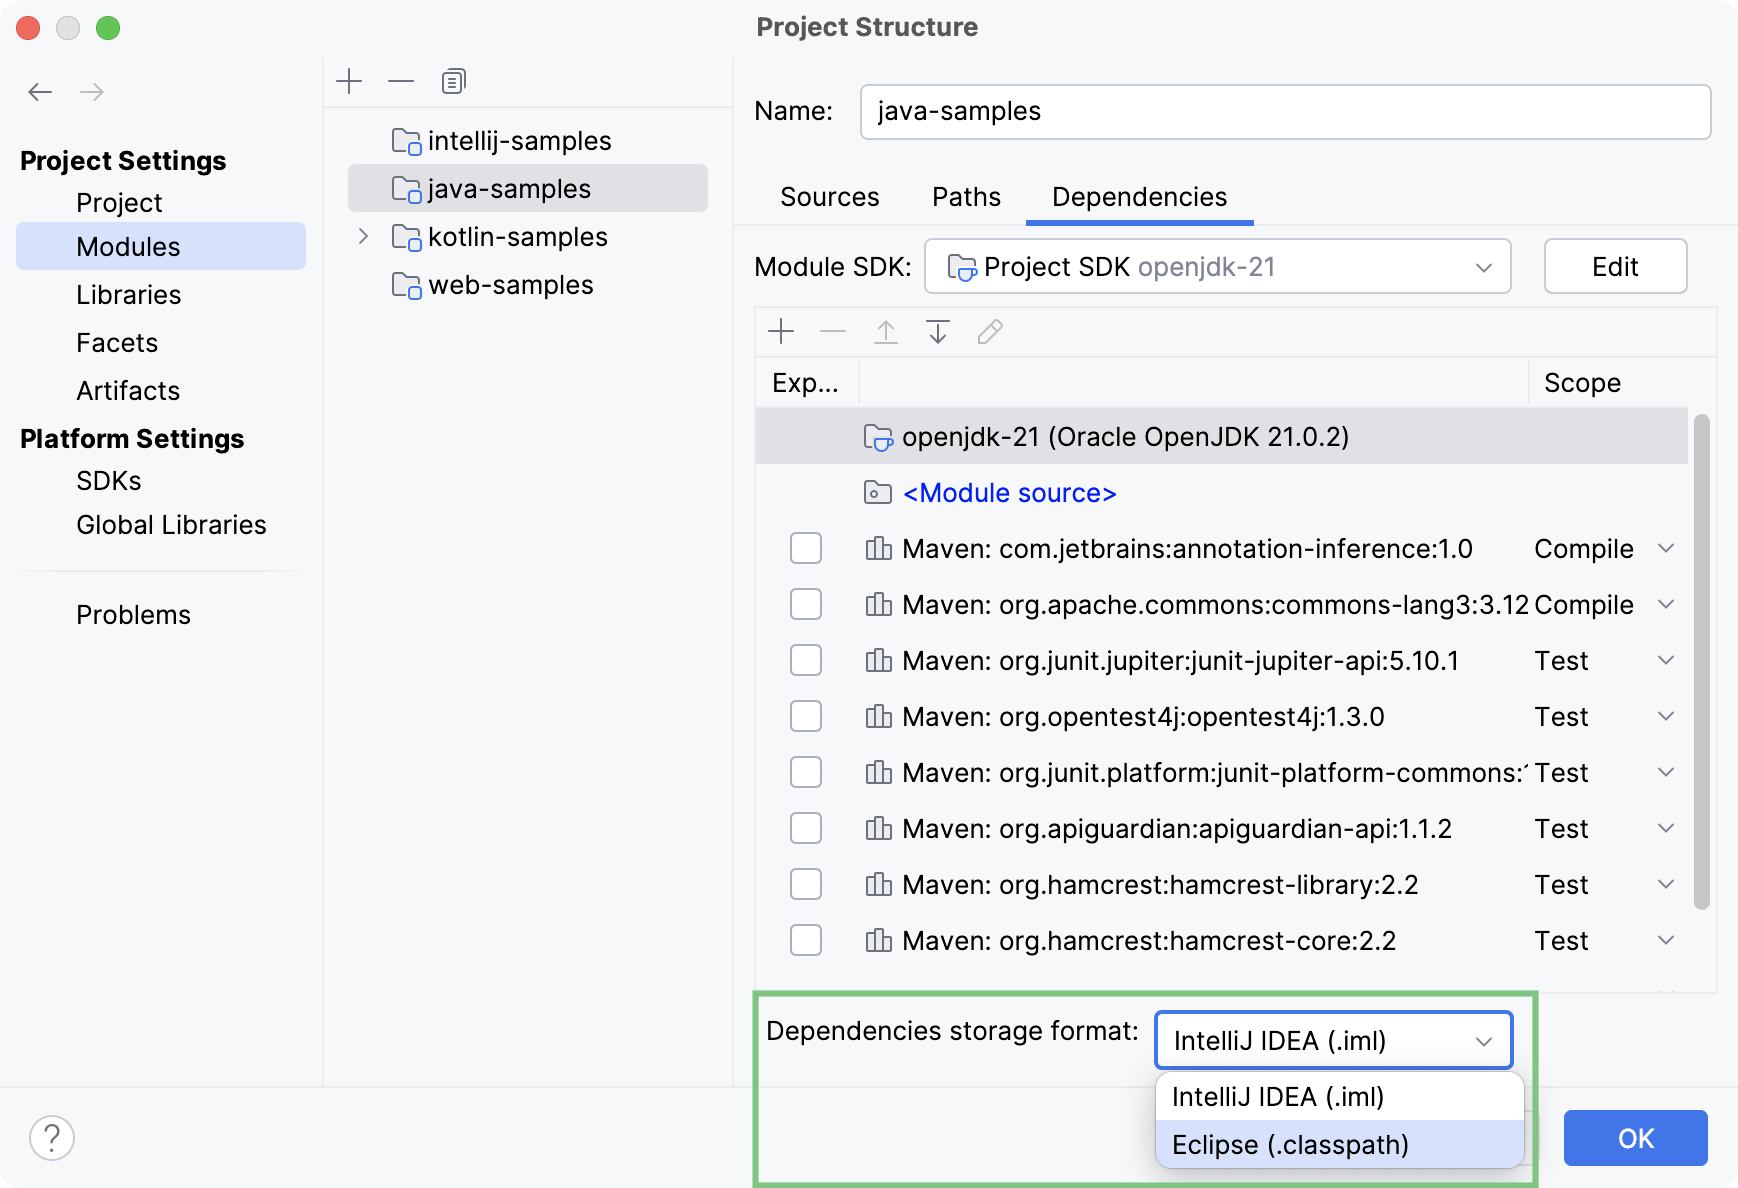Image resolution: width=1738 pixels, height=1188 pixels.
Task: Copy module using the copy icon
Action: tap(453, 80)
